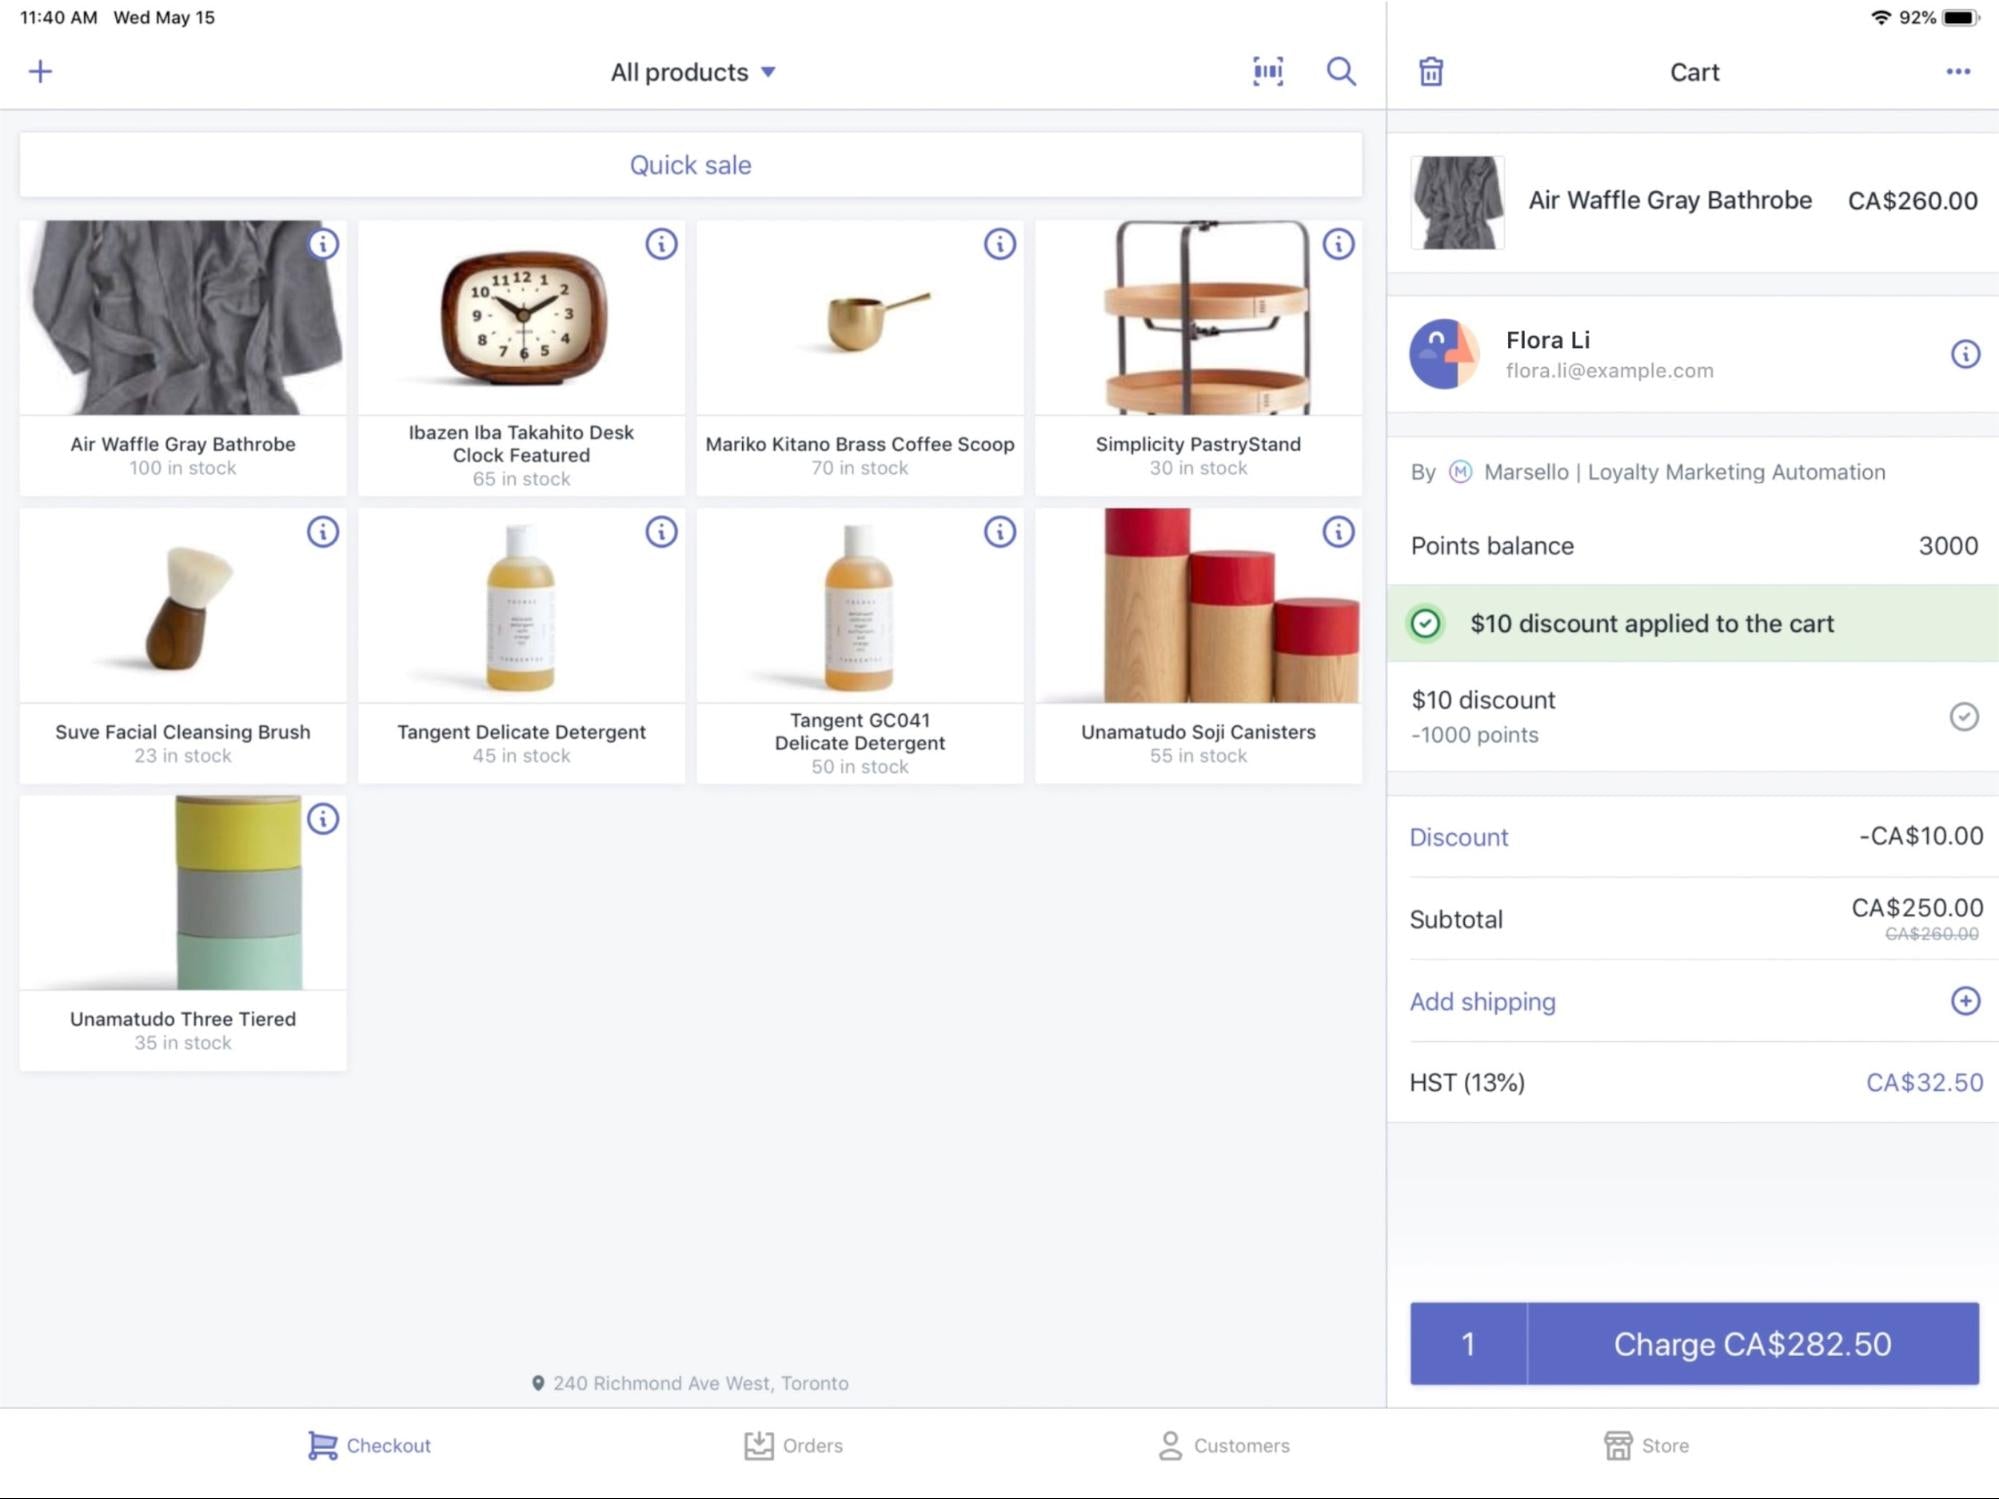Screen dimensions: 1999x1499
Task: Click the Charge CA$282.50 button
Action: (x=1752, y=1345)
